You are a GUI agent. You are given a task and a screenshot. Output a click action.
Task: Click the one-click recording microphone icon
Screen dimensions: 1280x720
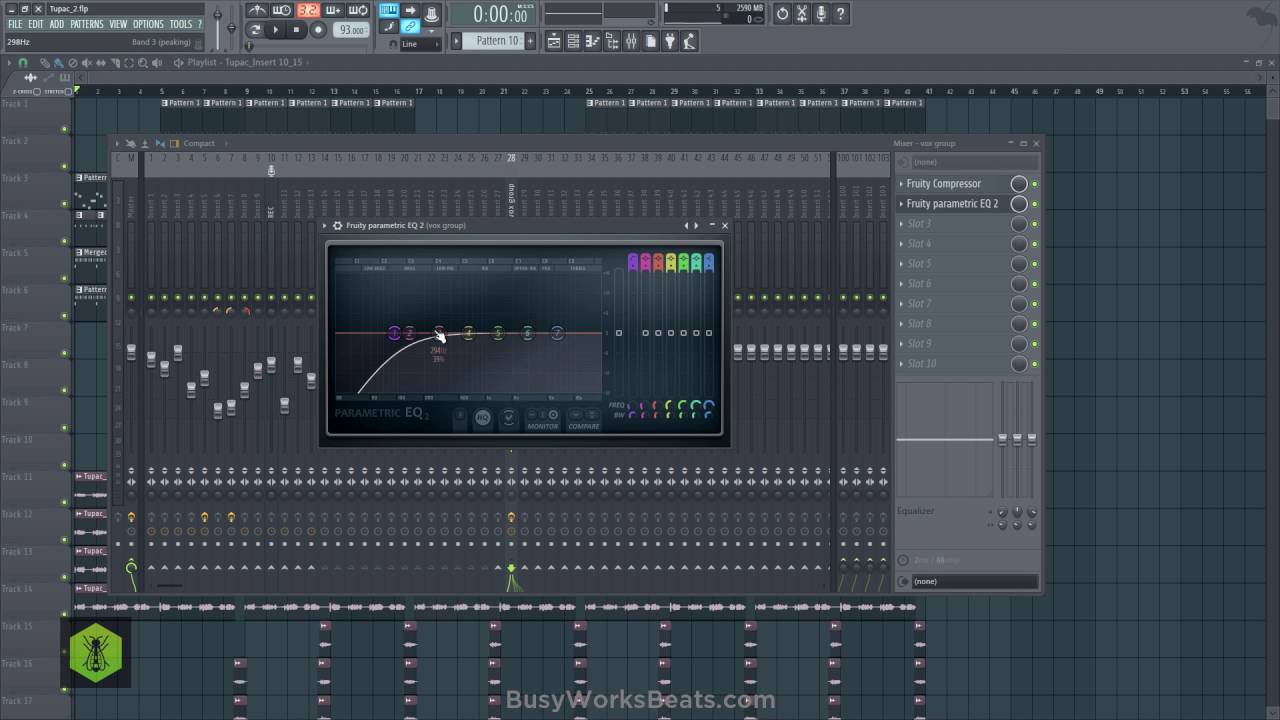point(821,14)
